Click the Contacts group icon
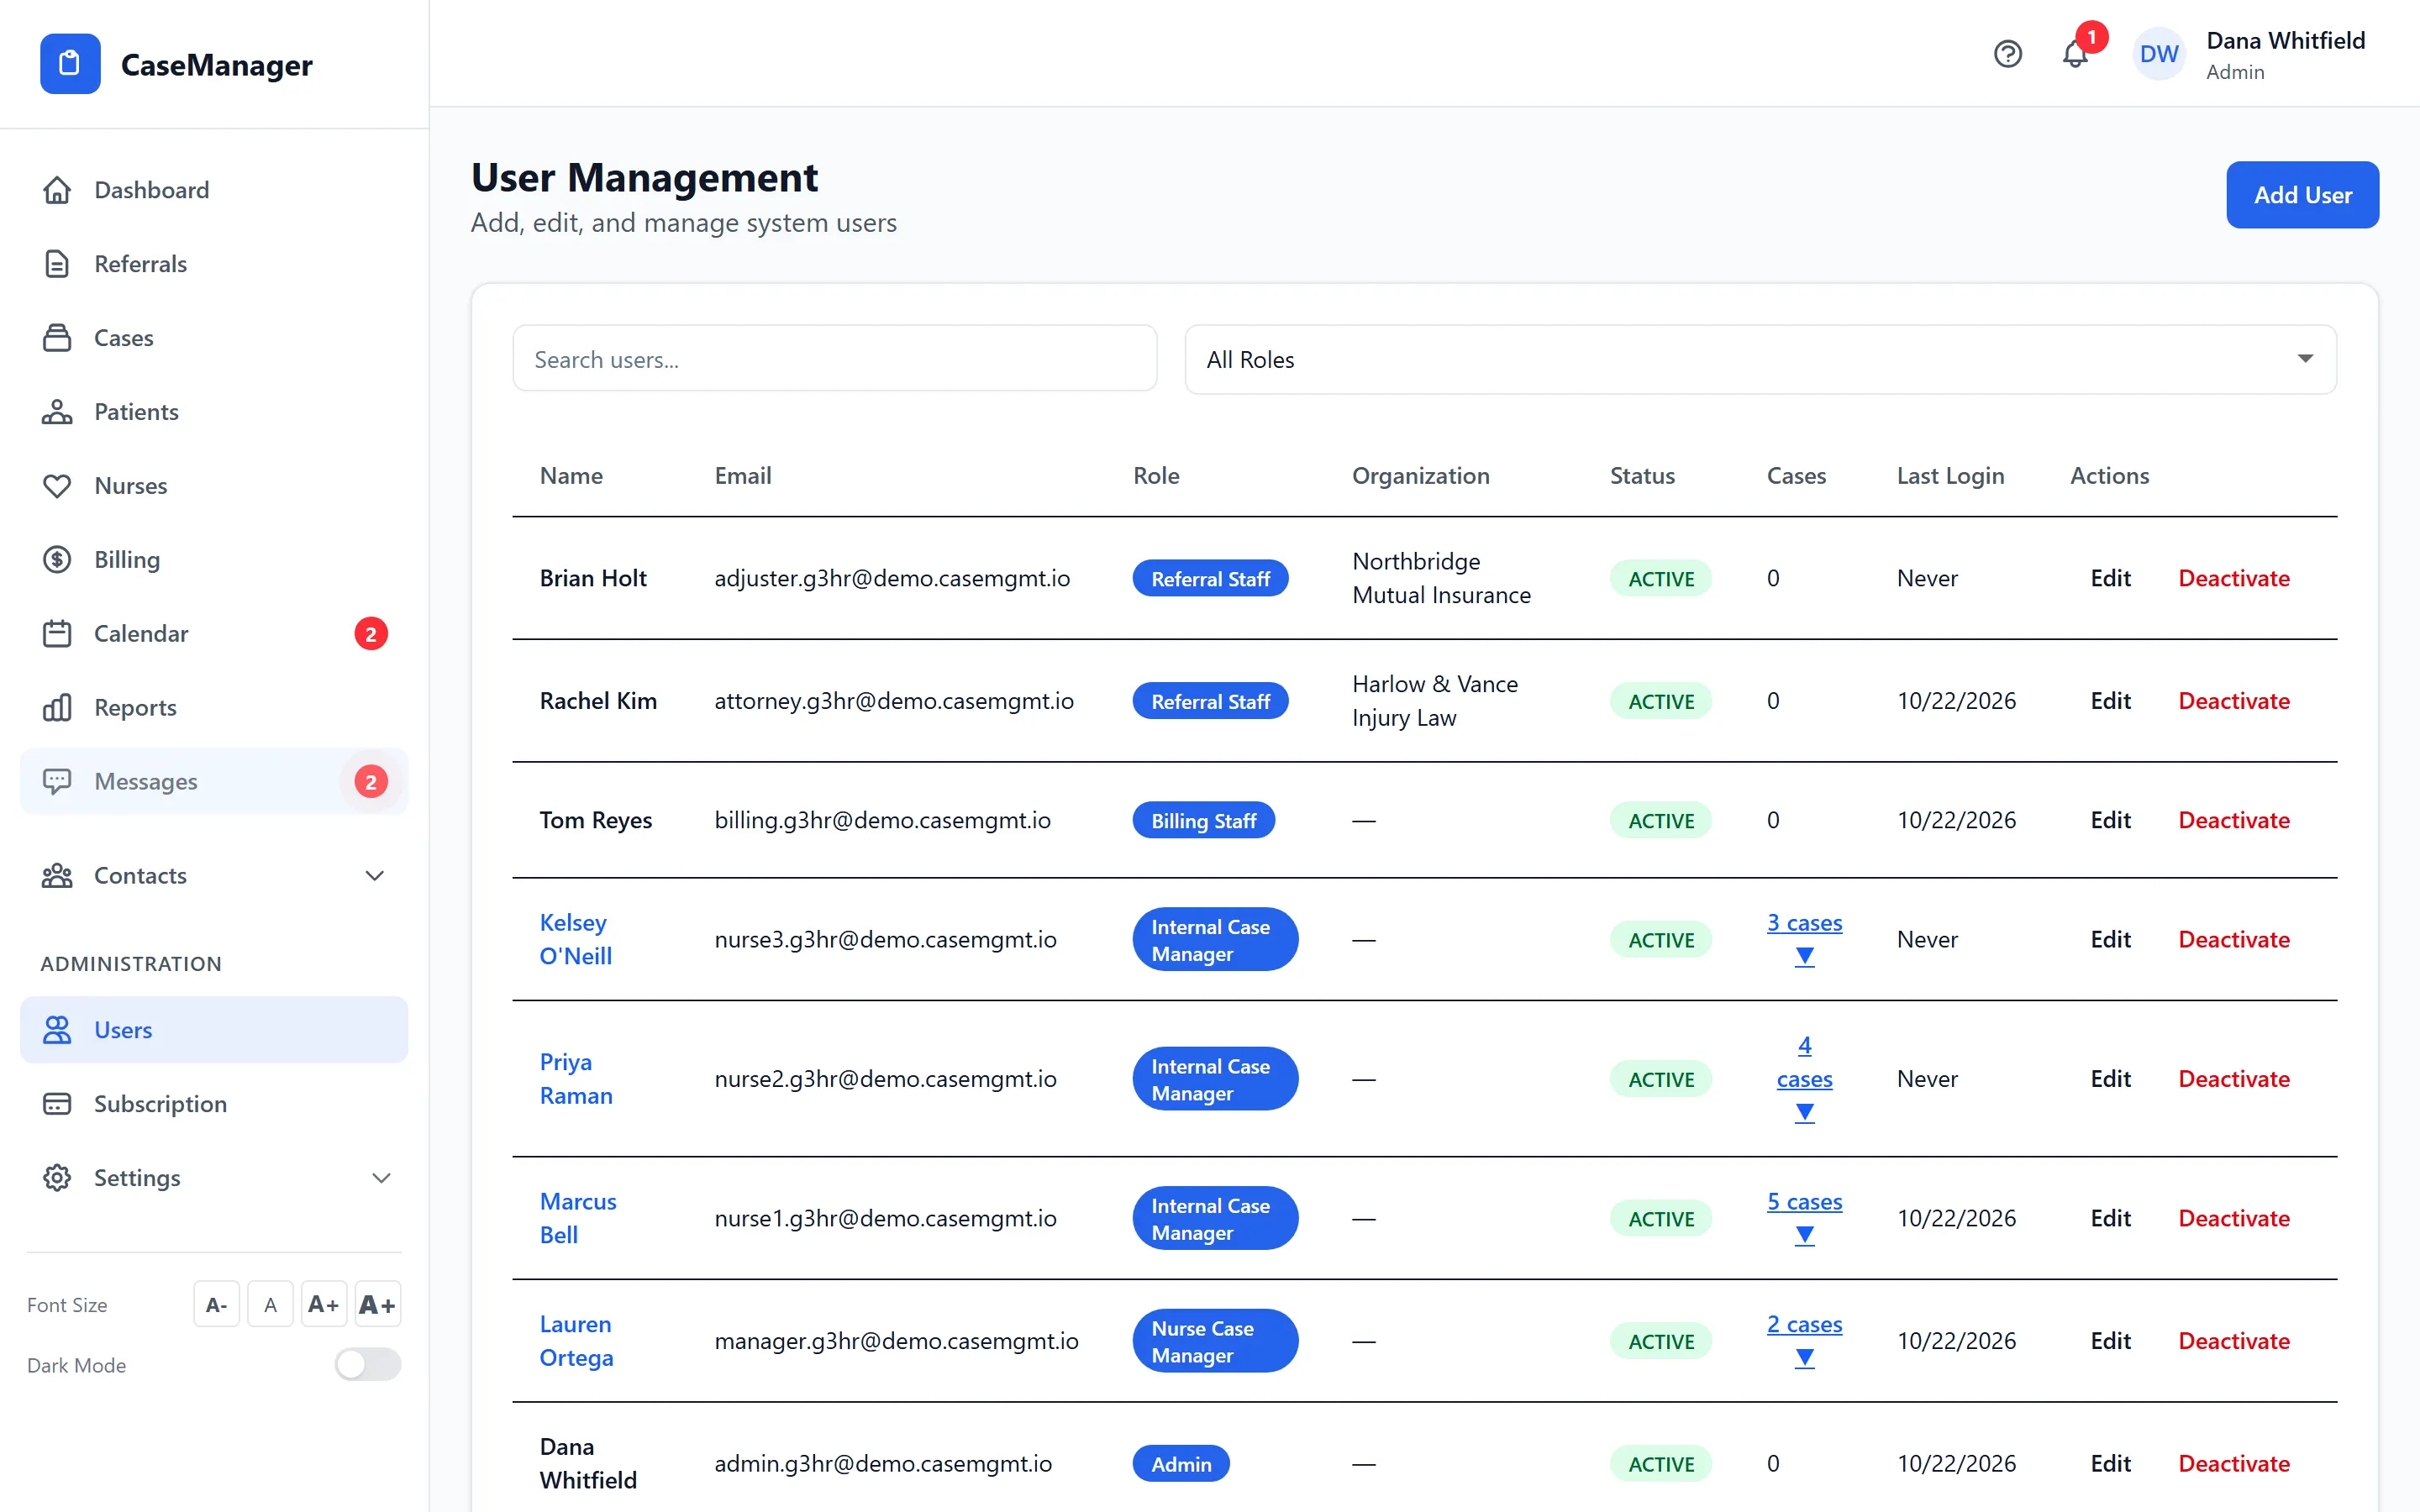This screenshot has height=1512, width=2420. [x=57, y=876]
